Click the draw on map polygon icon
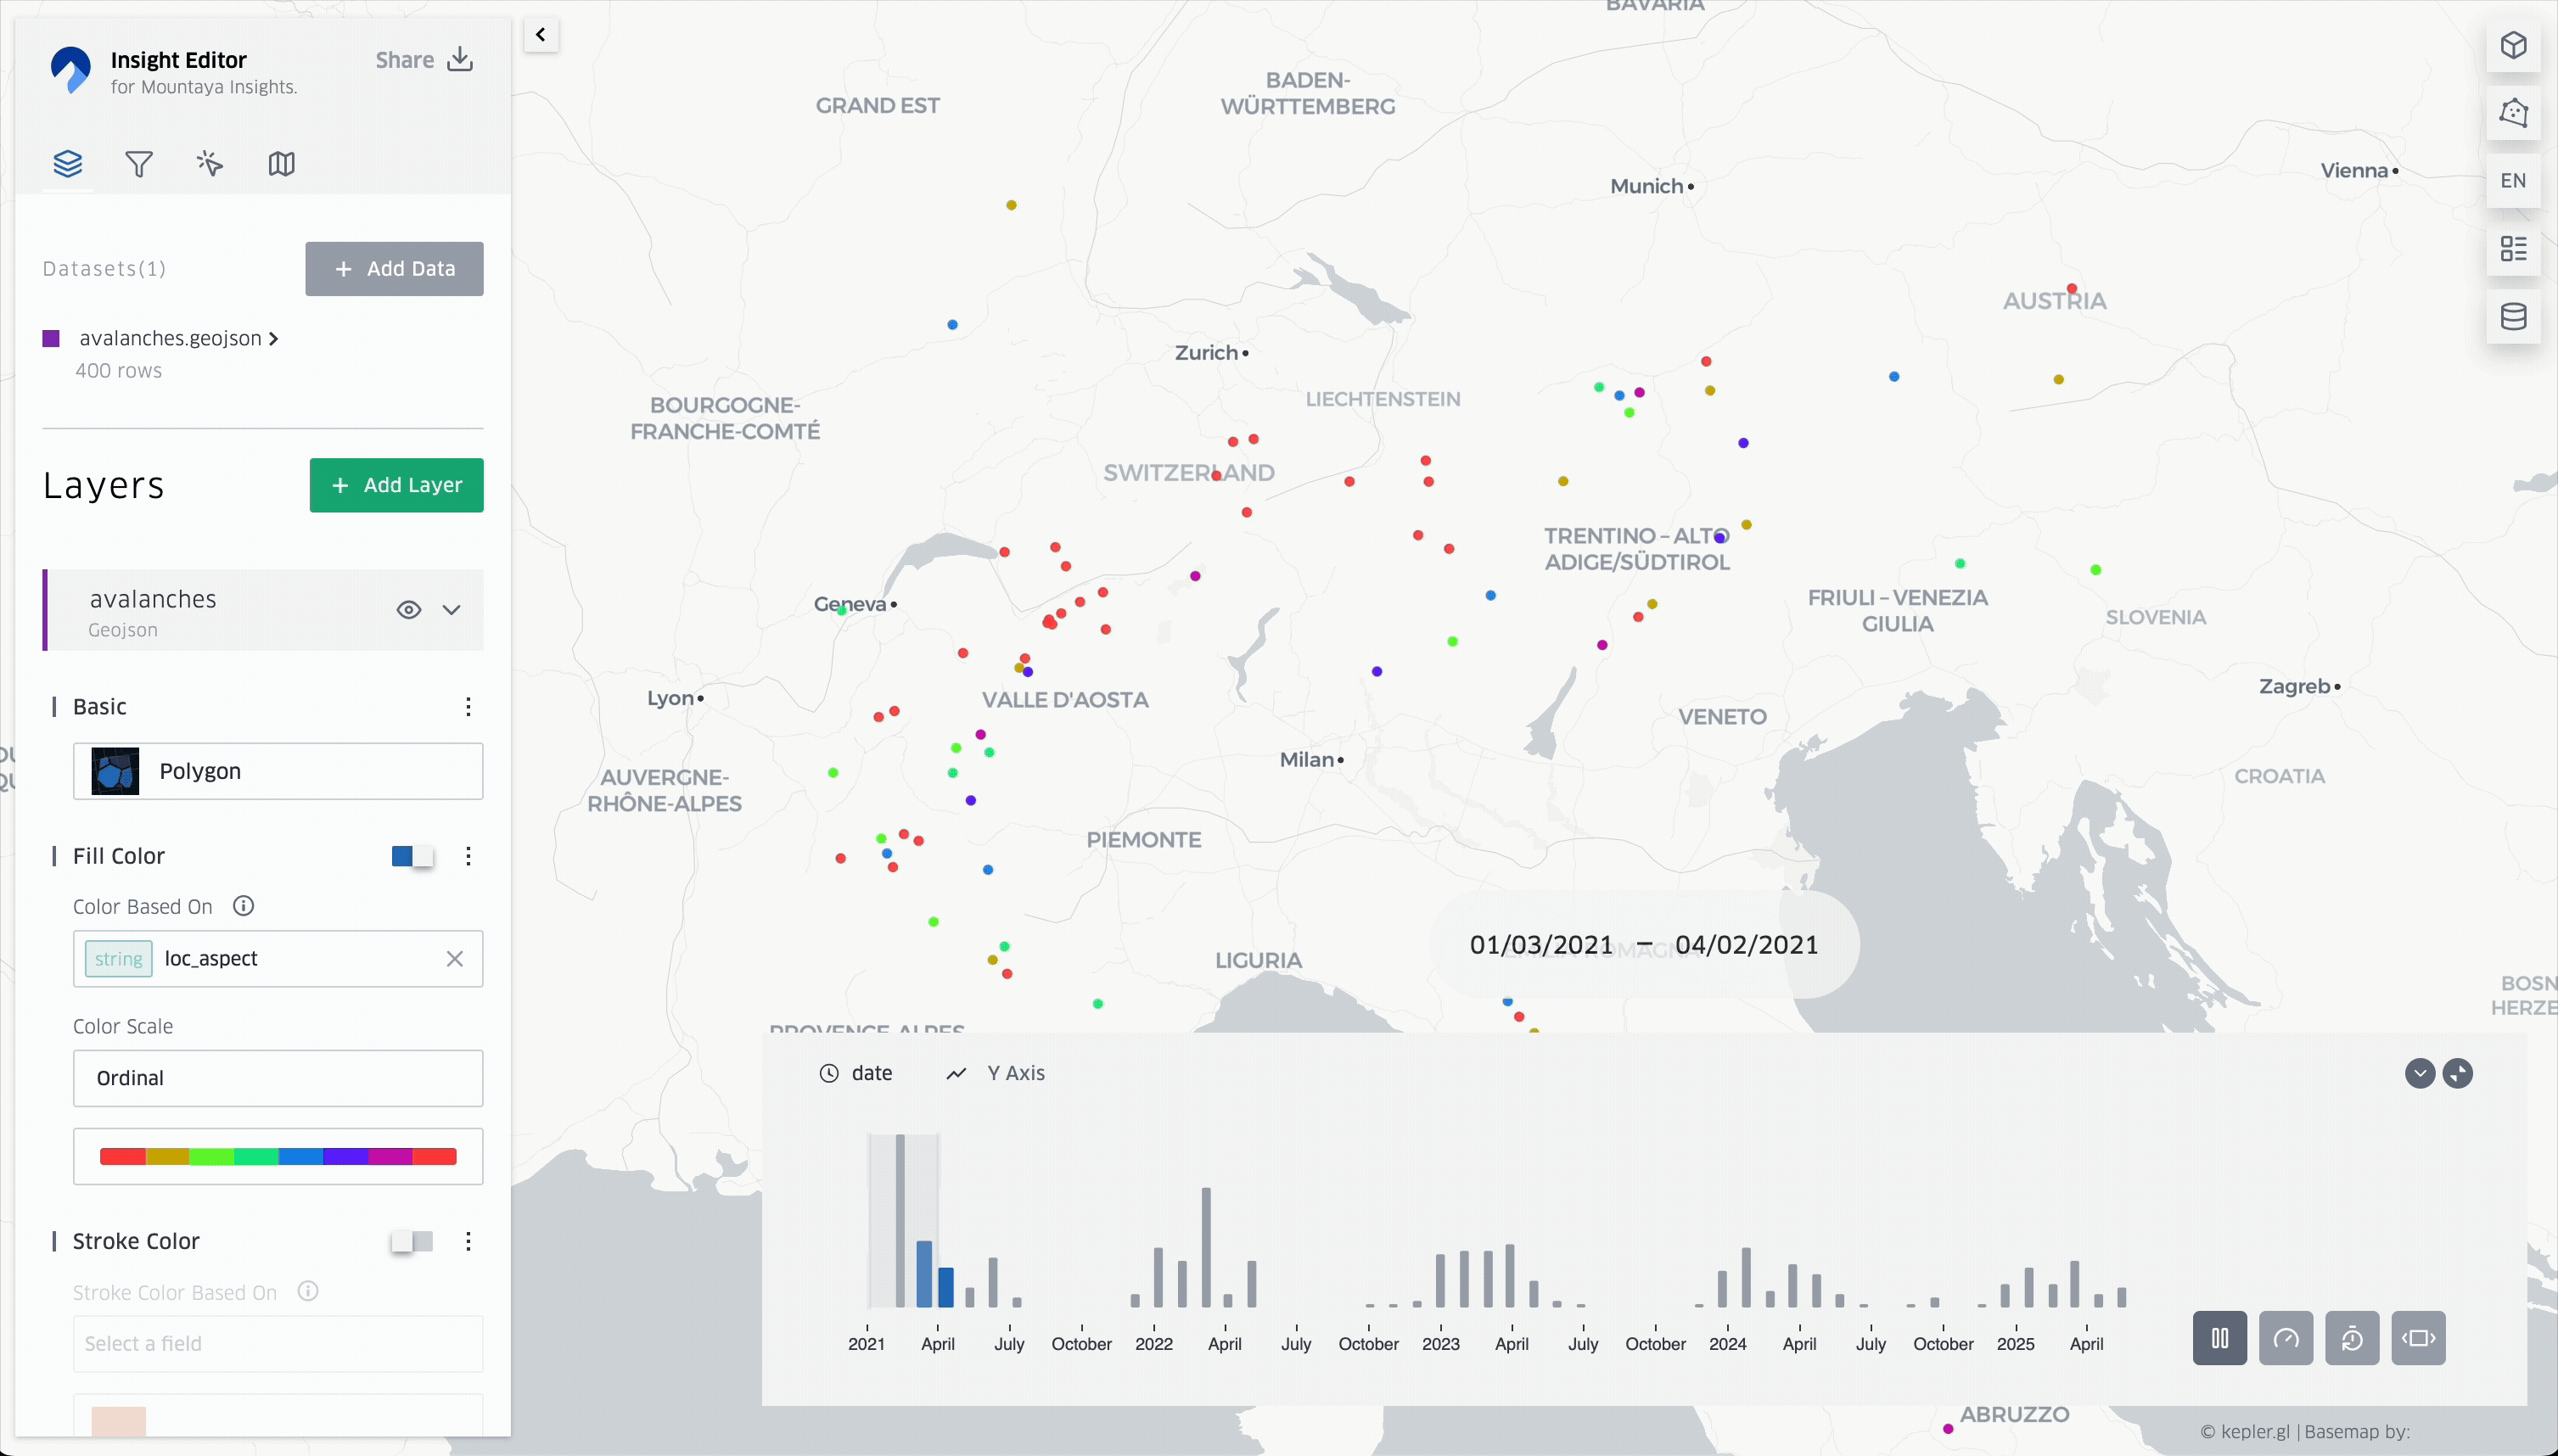The image size is (2558, 1456). click(x=2513, y=113)
